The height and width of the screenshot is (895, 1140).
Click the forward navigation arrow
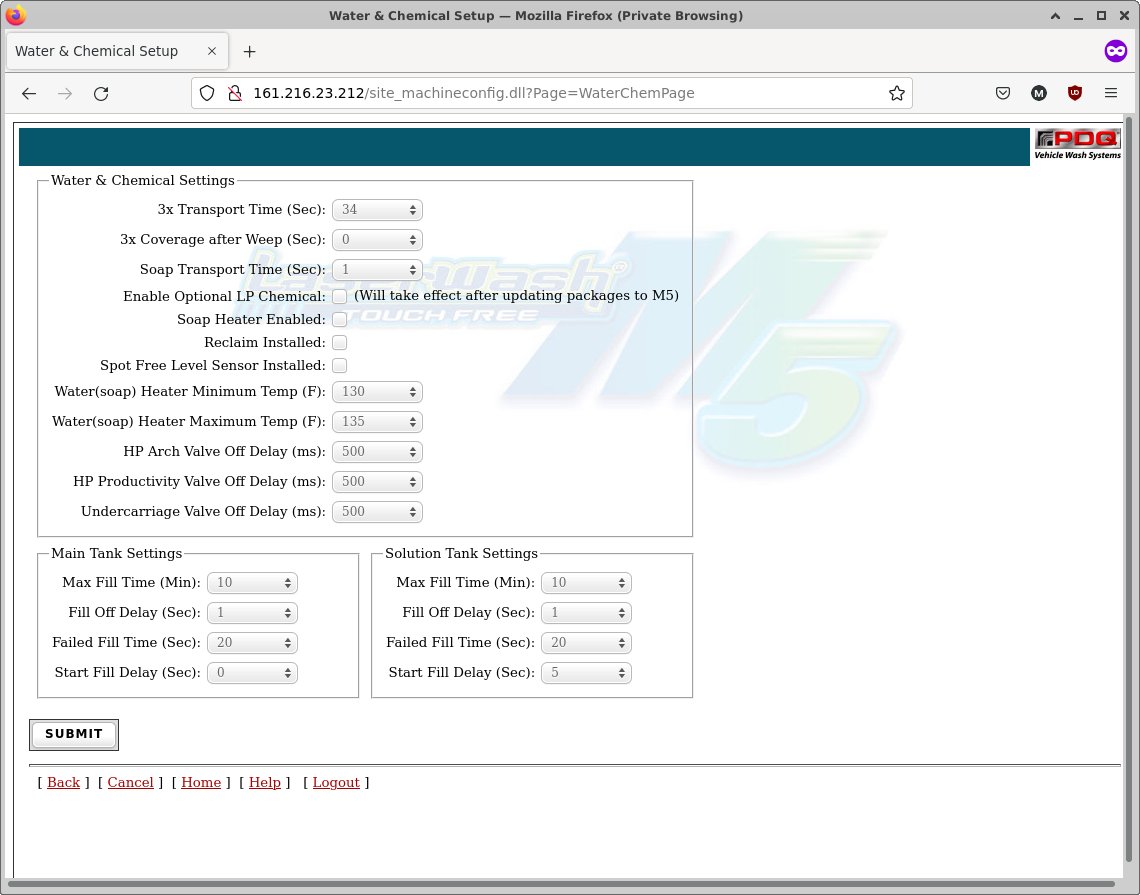[x=65, y=93]
